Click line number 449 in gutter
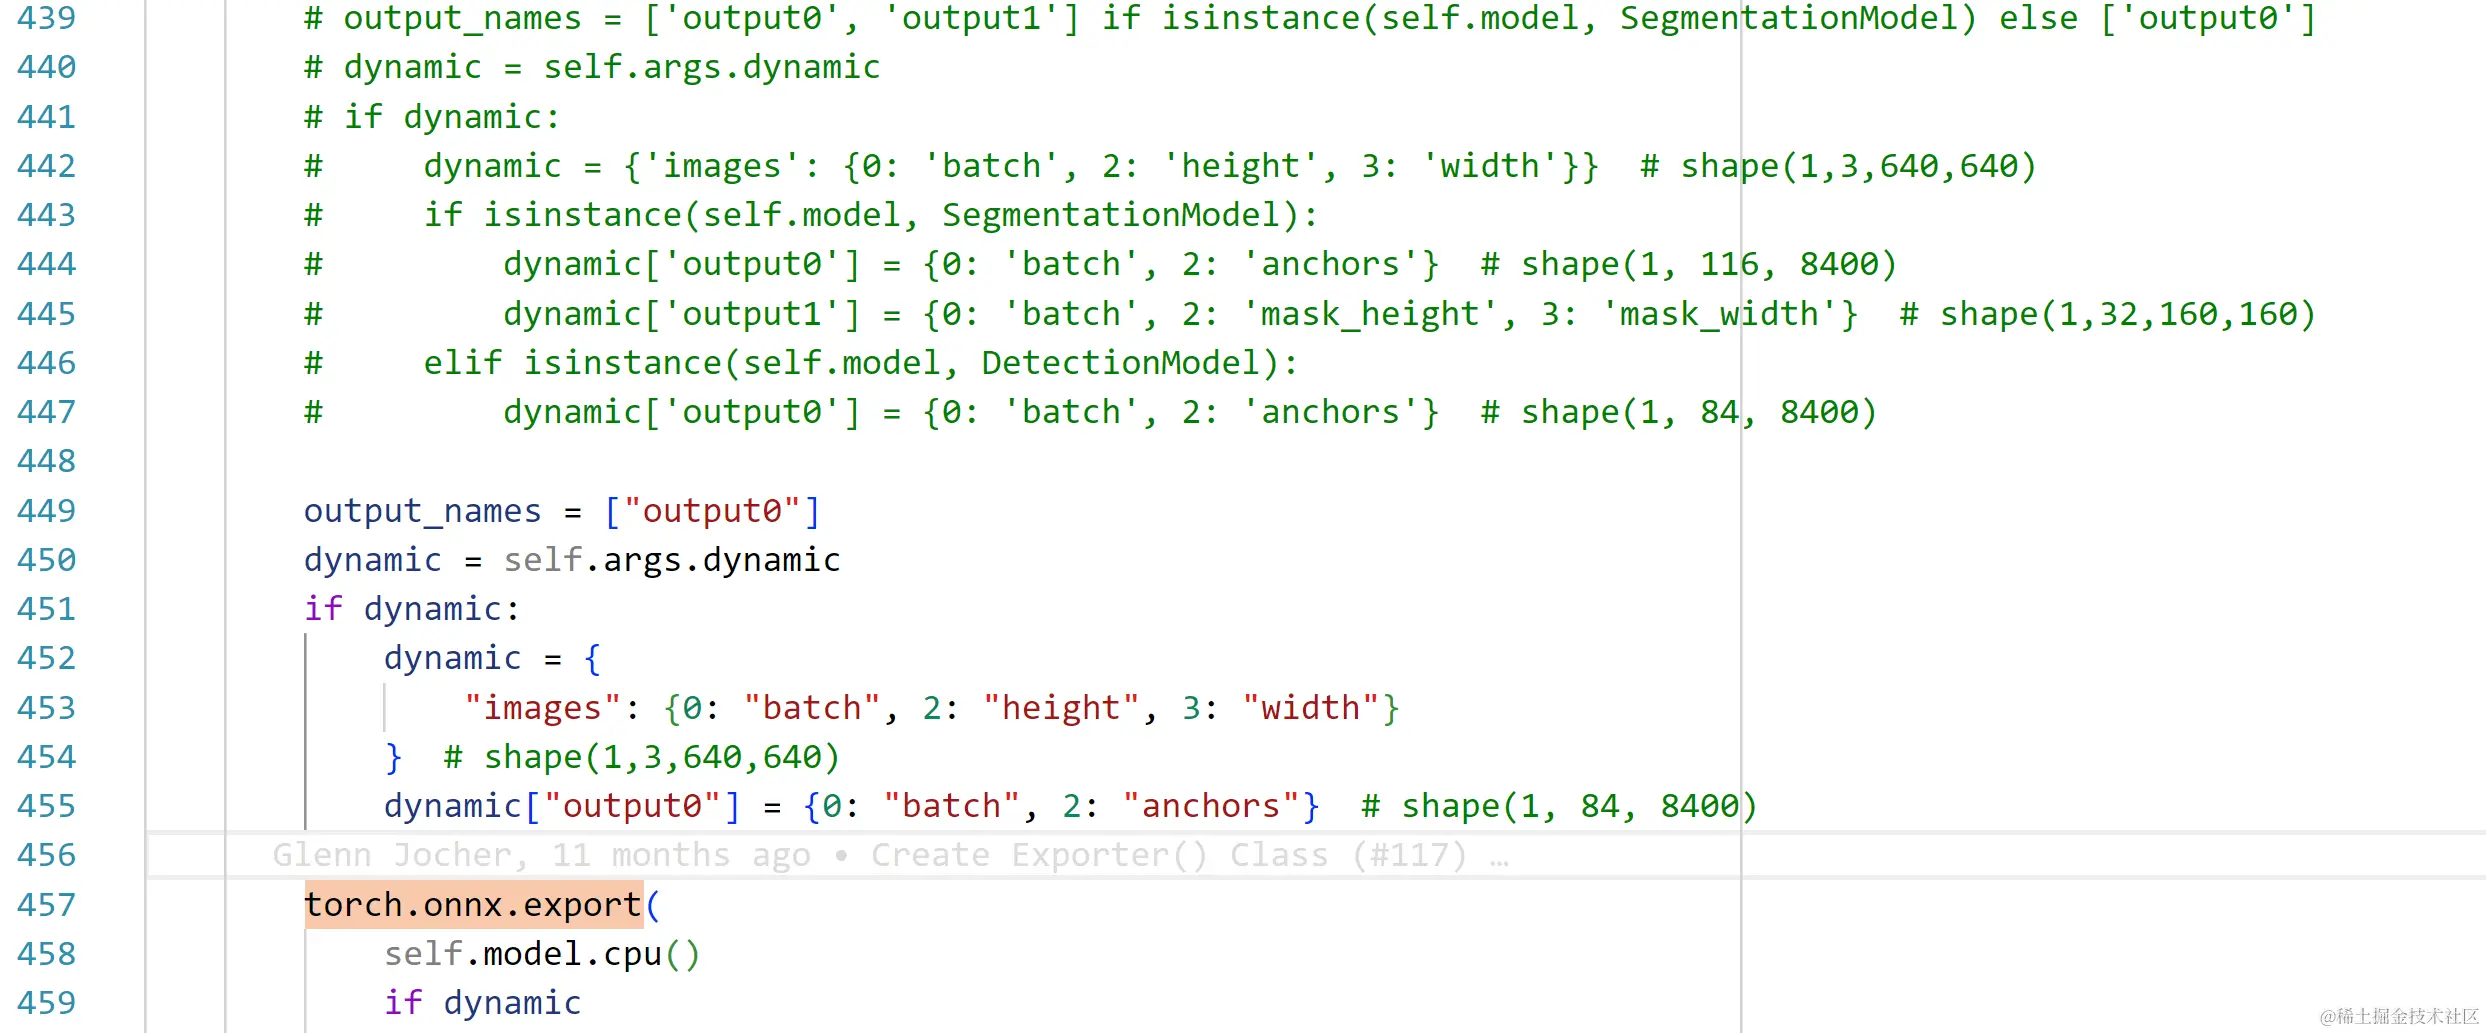2486x1033 pixels. 46,511
